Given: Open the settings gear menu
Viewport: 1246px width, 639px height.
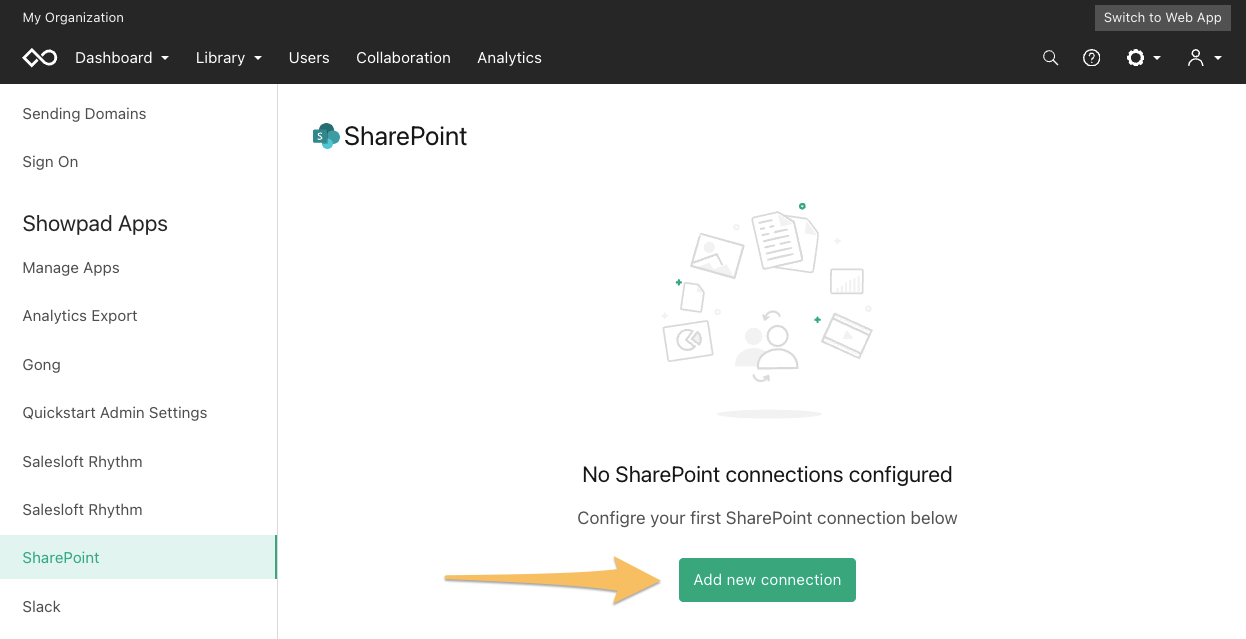Looking at the screenshot, I should pyautogui.click(x=1143, y=58).
